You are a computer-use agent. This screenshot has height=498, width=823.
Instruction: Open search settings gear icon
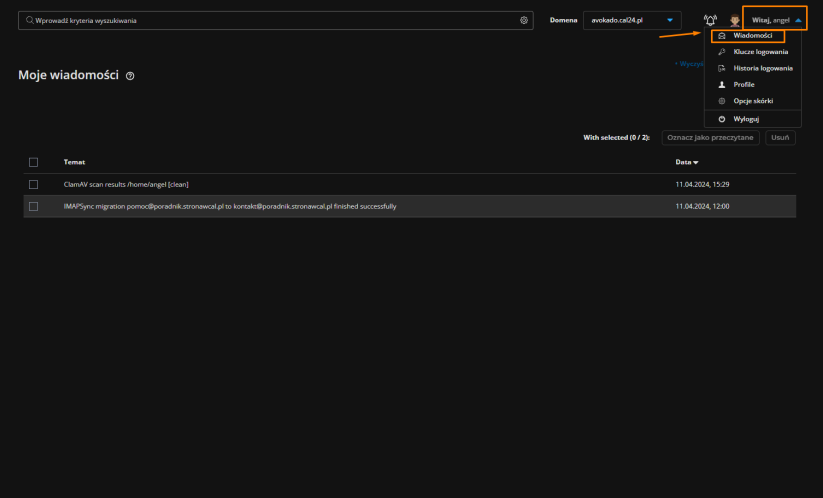pos(524,20)
